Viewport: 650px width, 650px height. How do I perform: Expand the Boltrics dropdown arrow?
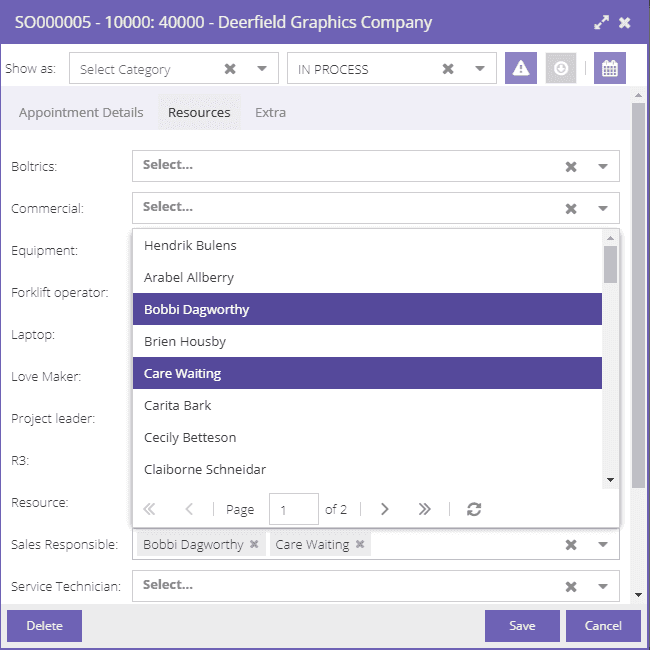pos(603,167)
